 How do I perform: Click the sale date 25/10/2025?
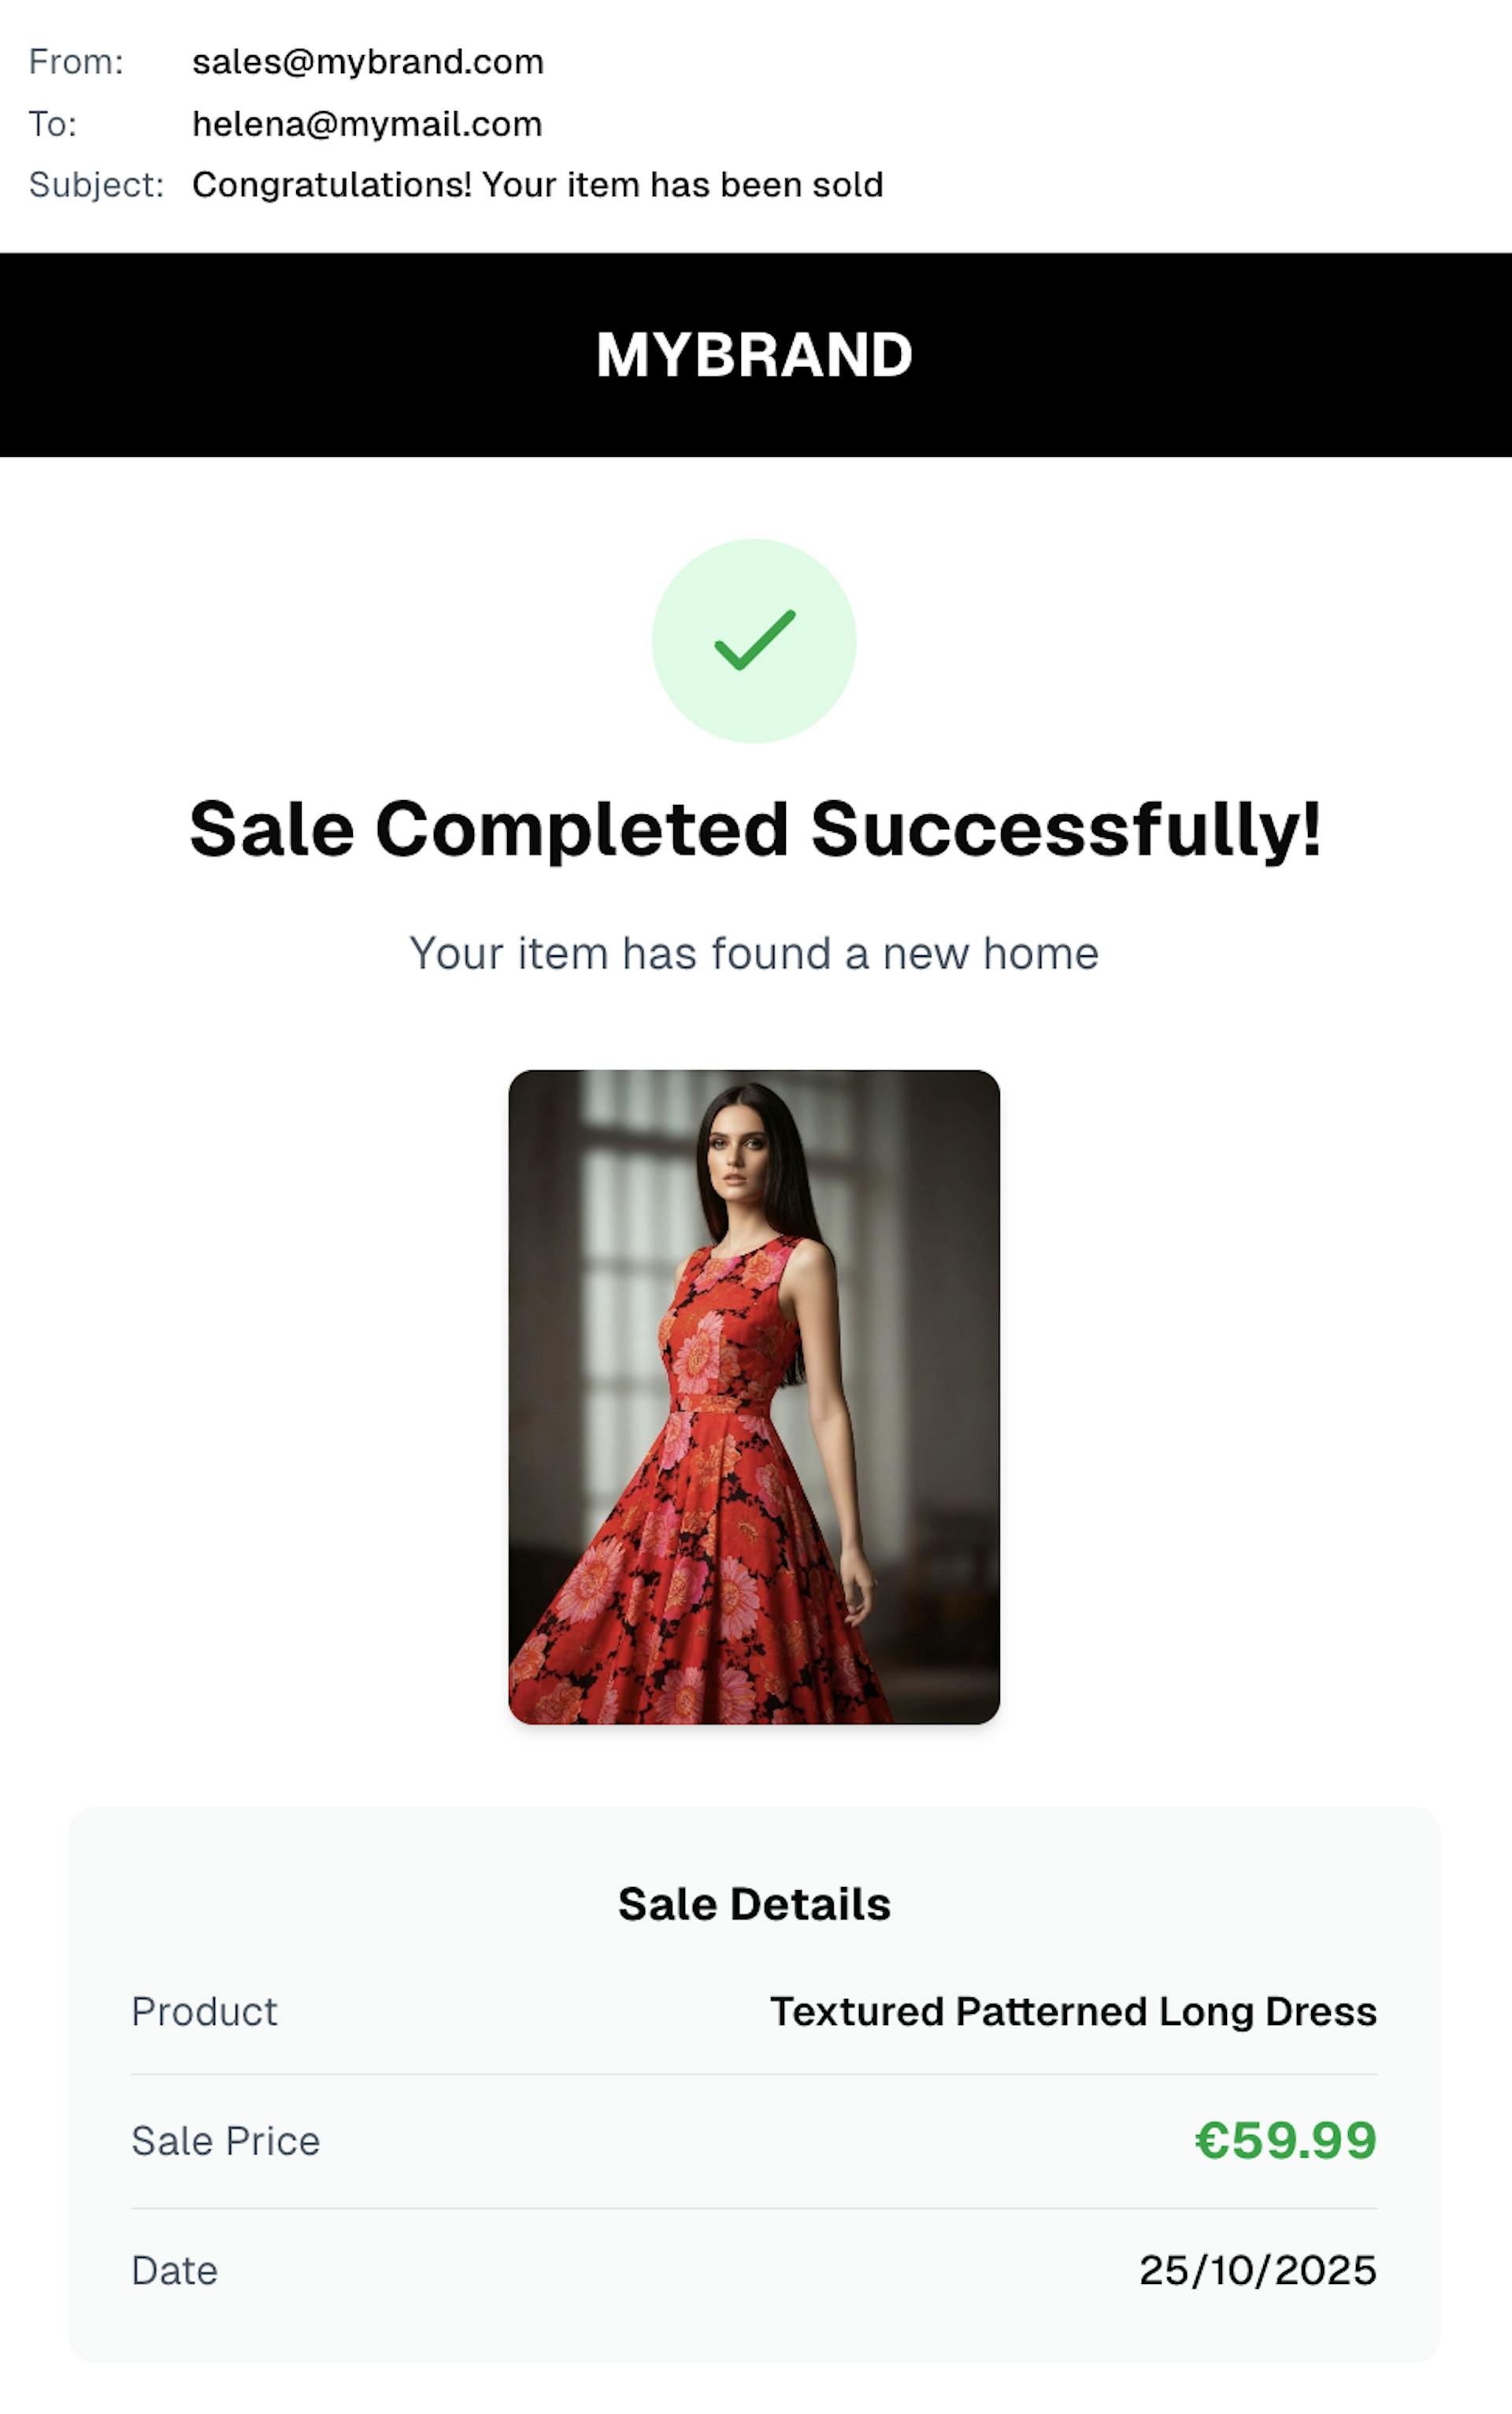click(x=1258, y=2270)
